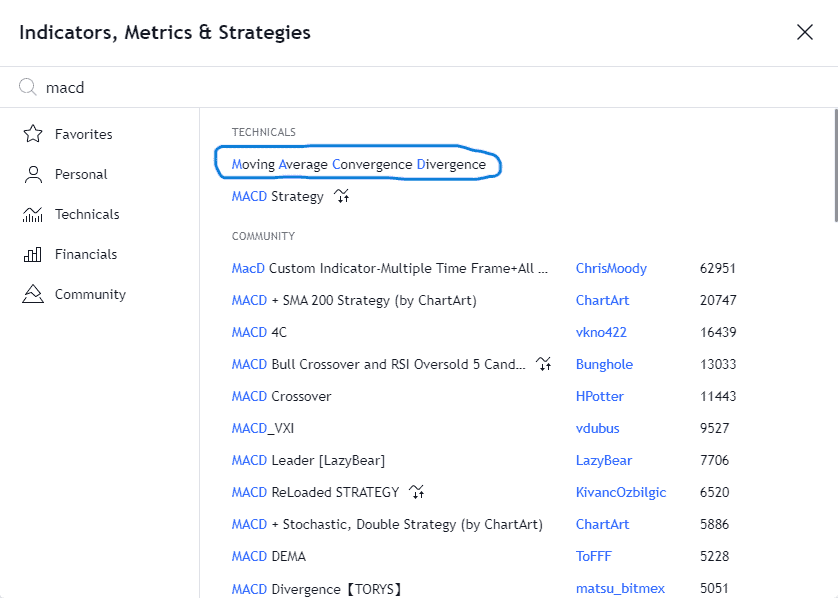This screenshot has height=598, width=838.
Task: Click the Personal user icon
Action: [33, 174]
